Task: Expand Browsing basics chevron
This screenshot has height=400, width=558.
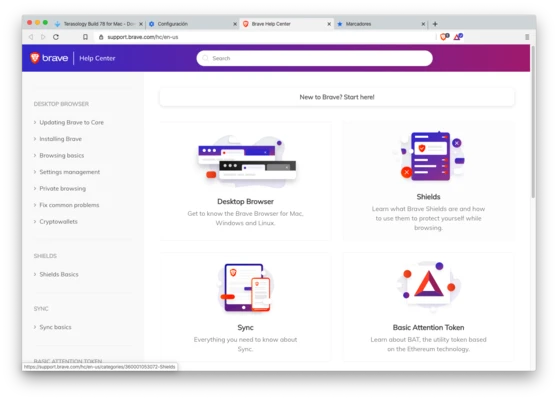Action: coord(35,156)
